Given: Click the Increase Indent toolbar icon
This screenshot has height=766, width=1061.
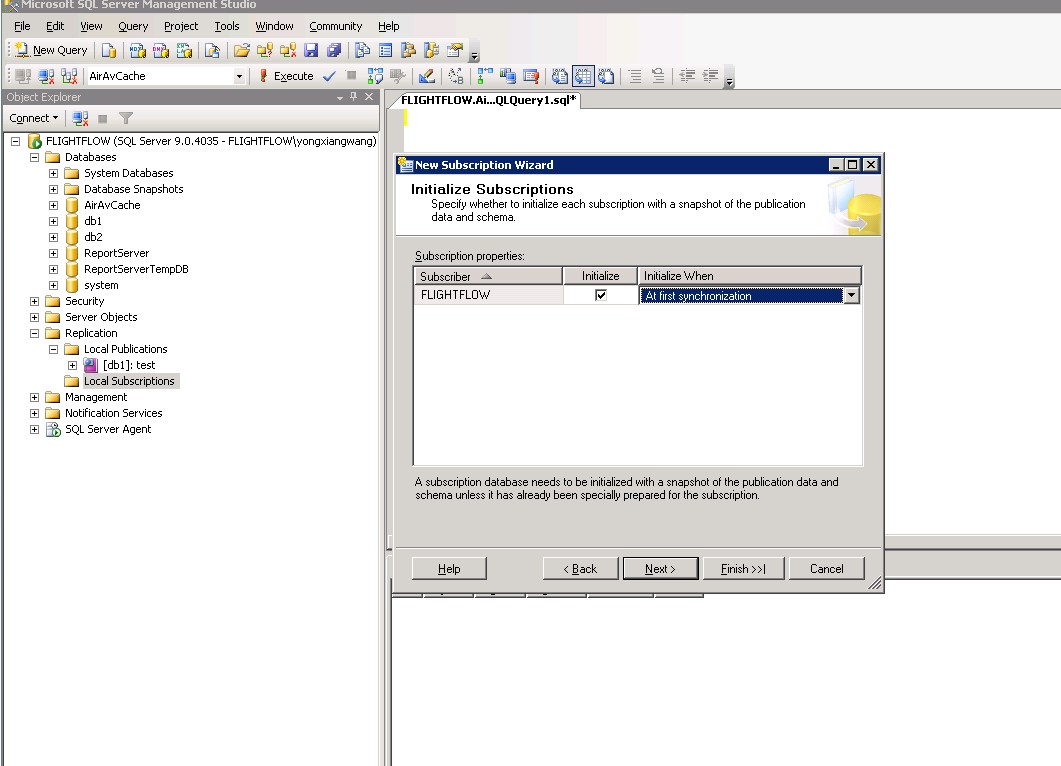Looking at the screenshot, I should coord(711,76).
